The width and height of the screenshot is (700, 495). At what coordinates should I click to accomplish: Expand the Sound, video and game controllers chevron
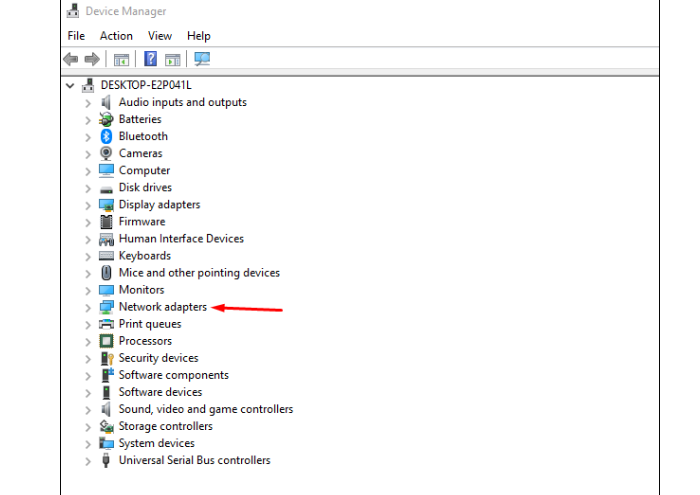tap(88, 410)
